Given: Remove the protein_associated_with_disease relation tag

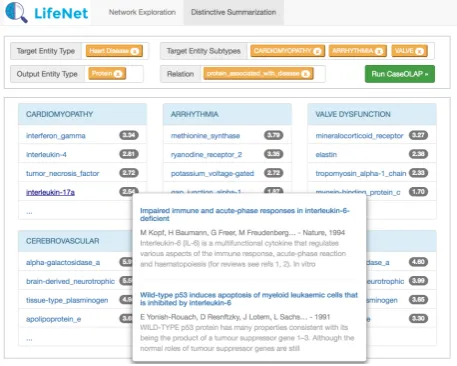Looking at the screenshot, I should click(305, 74).
